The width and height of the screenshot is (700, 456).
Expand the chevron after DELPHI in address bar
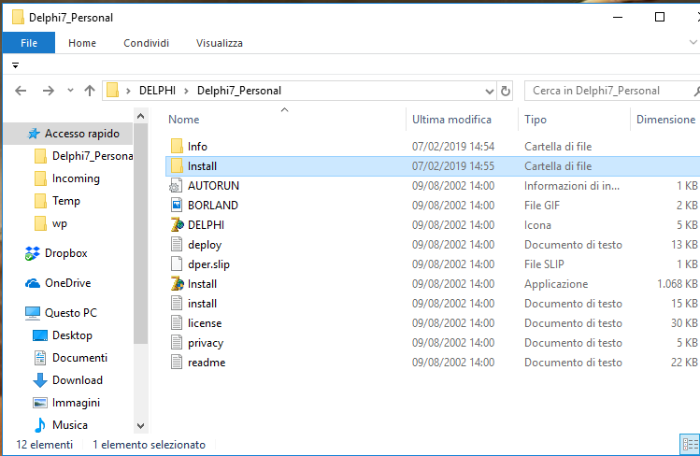186,91
